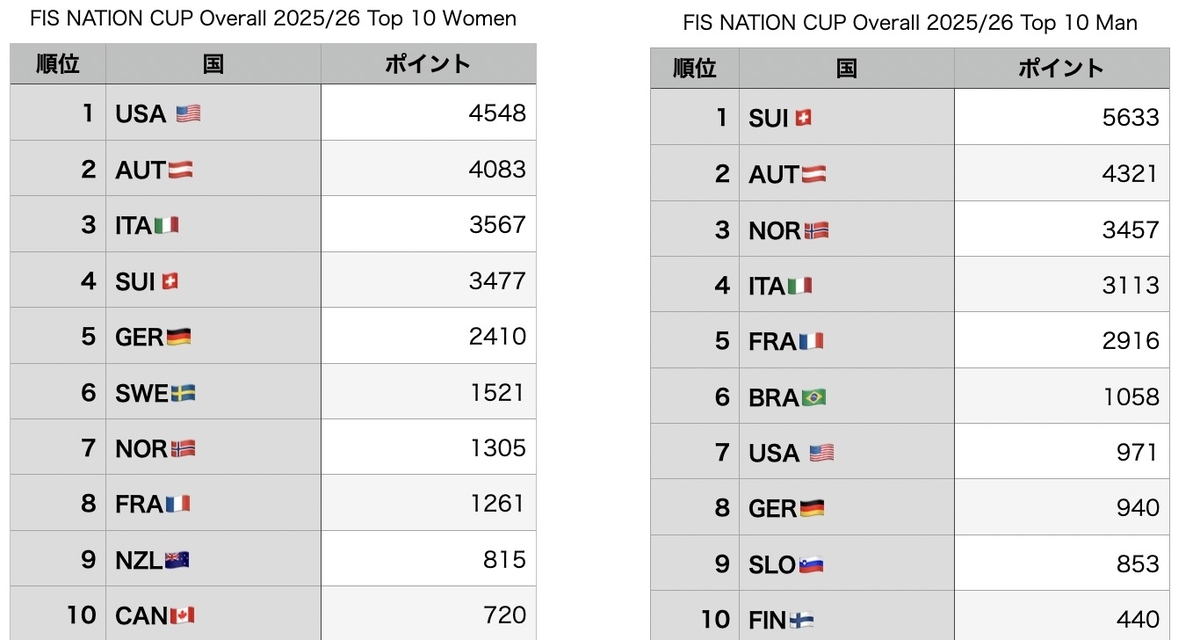Select the 4548 points cell

tap(428, 112)
